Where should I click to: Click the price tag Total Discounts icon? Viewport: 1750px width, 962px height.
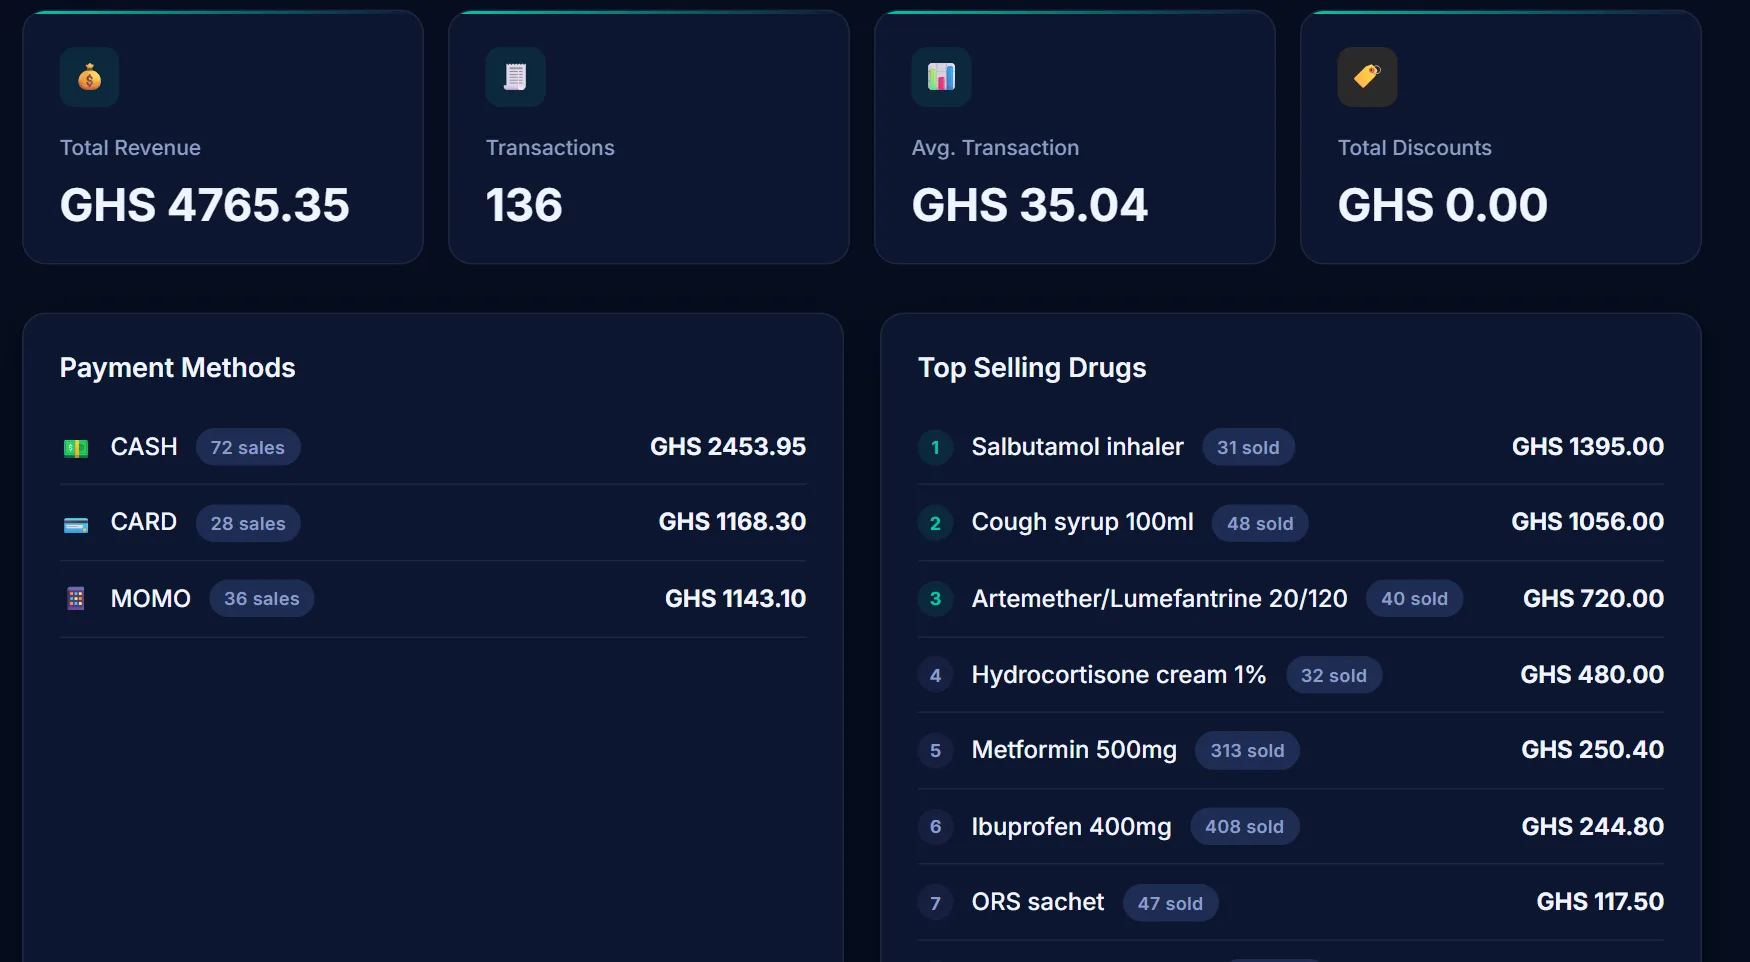(1367, 77)
